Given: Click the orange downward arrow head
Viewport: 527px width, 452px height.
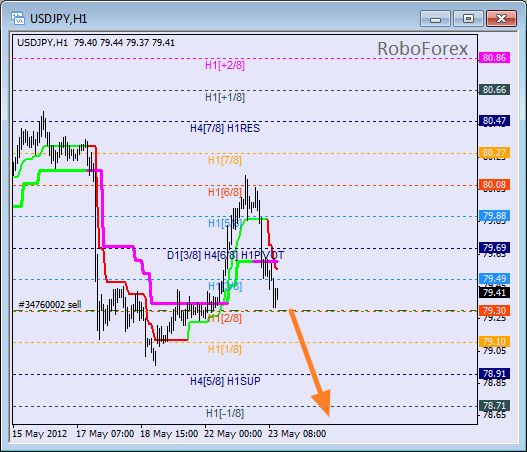Looking at the screenshot, I should pyautogui.click(x=323, y=402).
